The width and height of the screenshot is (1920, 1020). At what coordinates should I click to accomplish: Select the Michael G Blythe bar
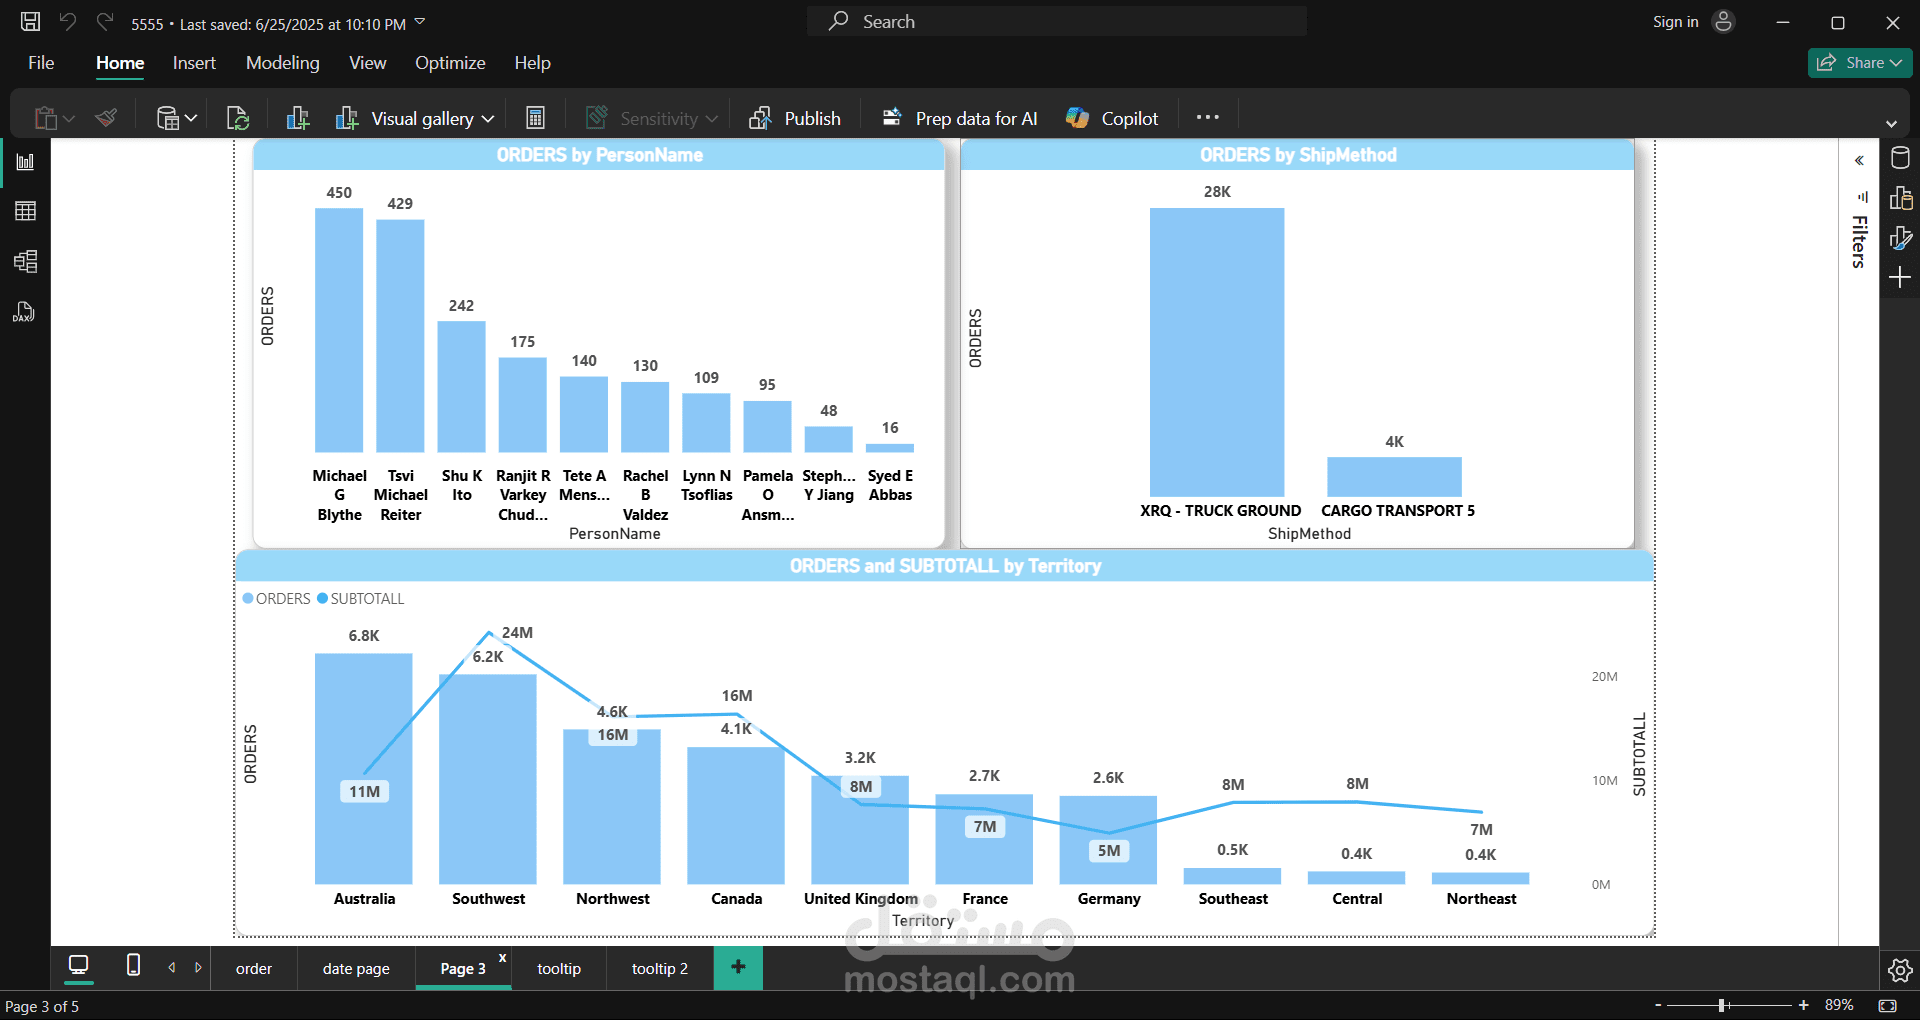click(339, 330)
